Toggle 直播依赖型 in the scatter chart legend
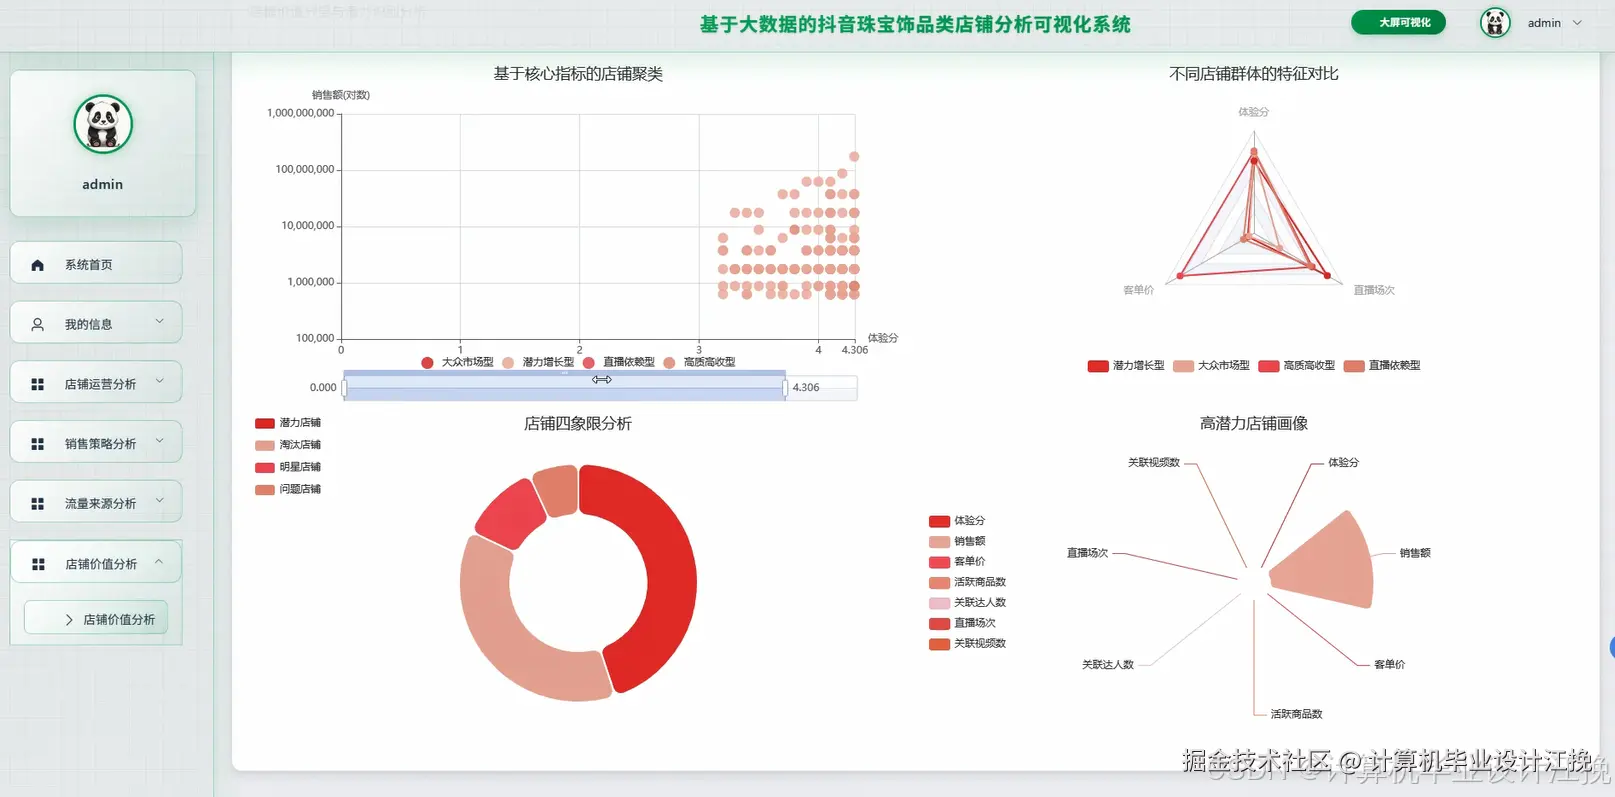This screenshot has height=797, width=1615. 619,362
